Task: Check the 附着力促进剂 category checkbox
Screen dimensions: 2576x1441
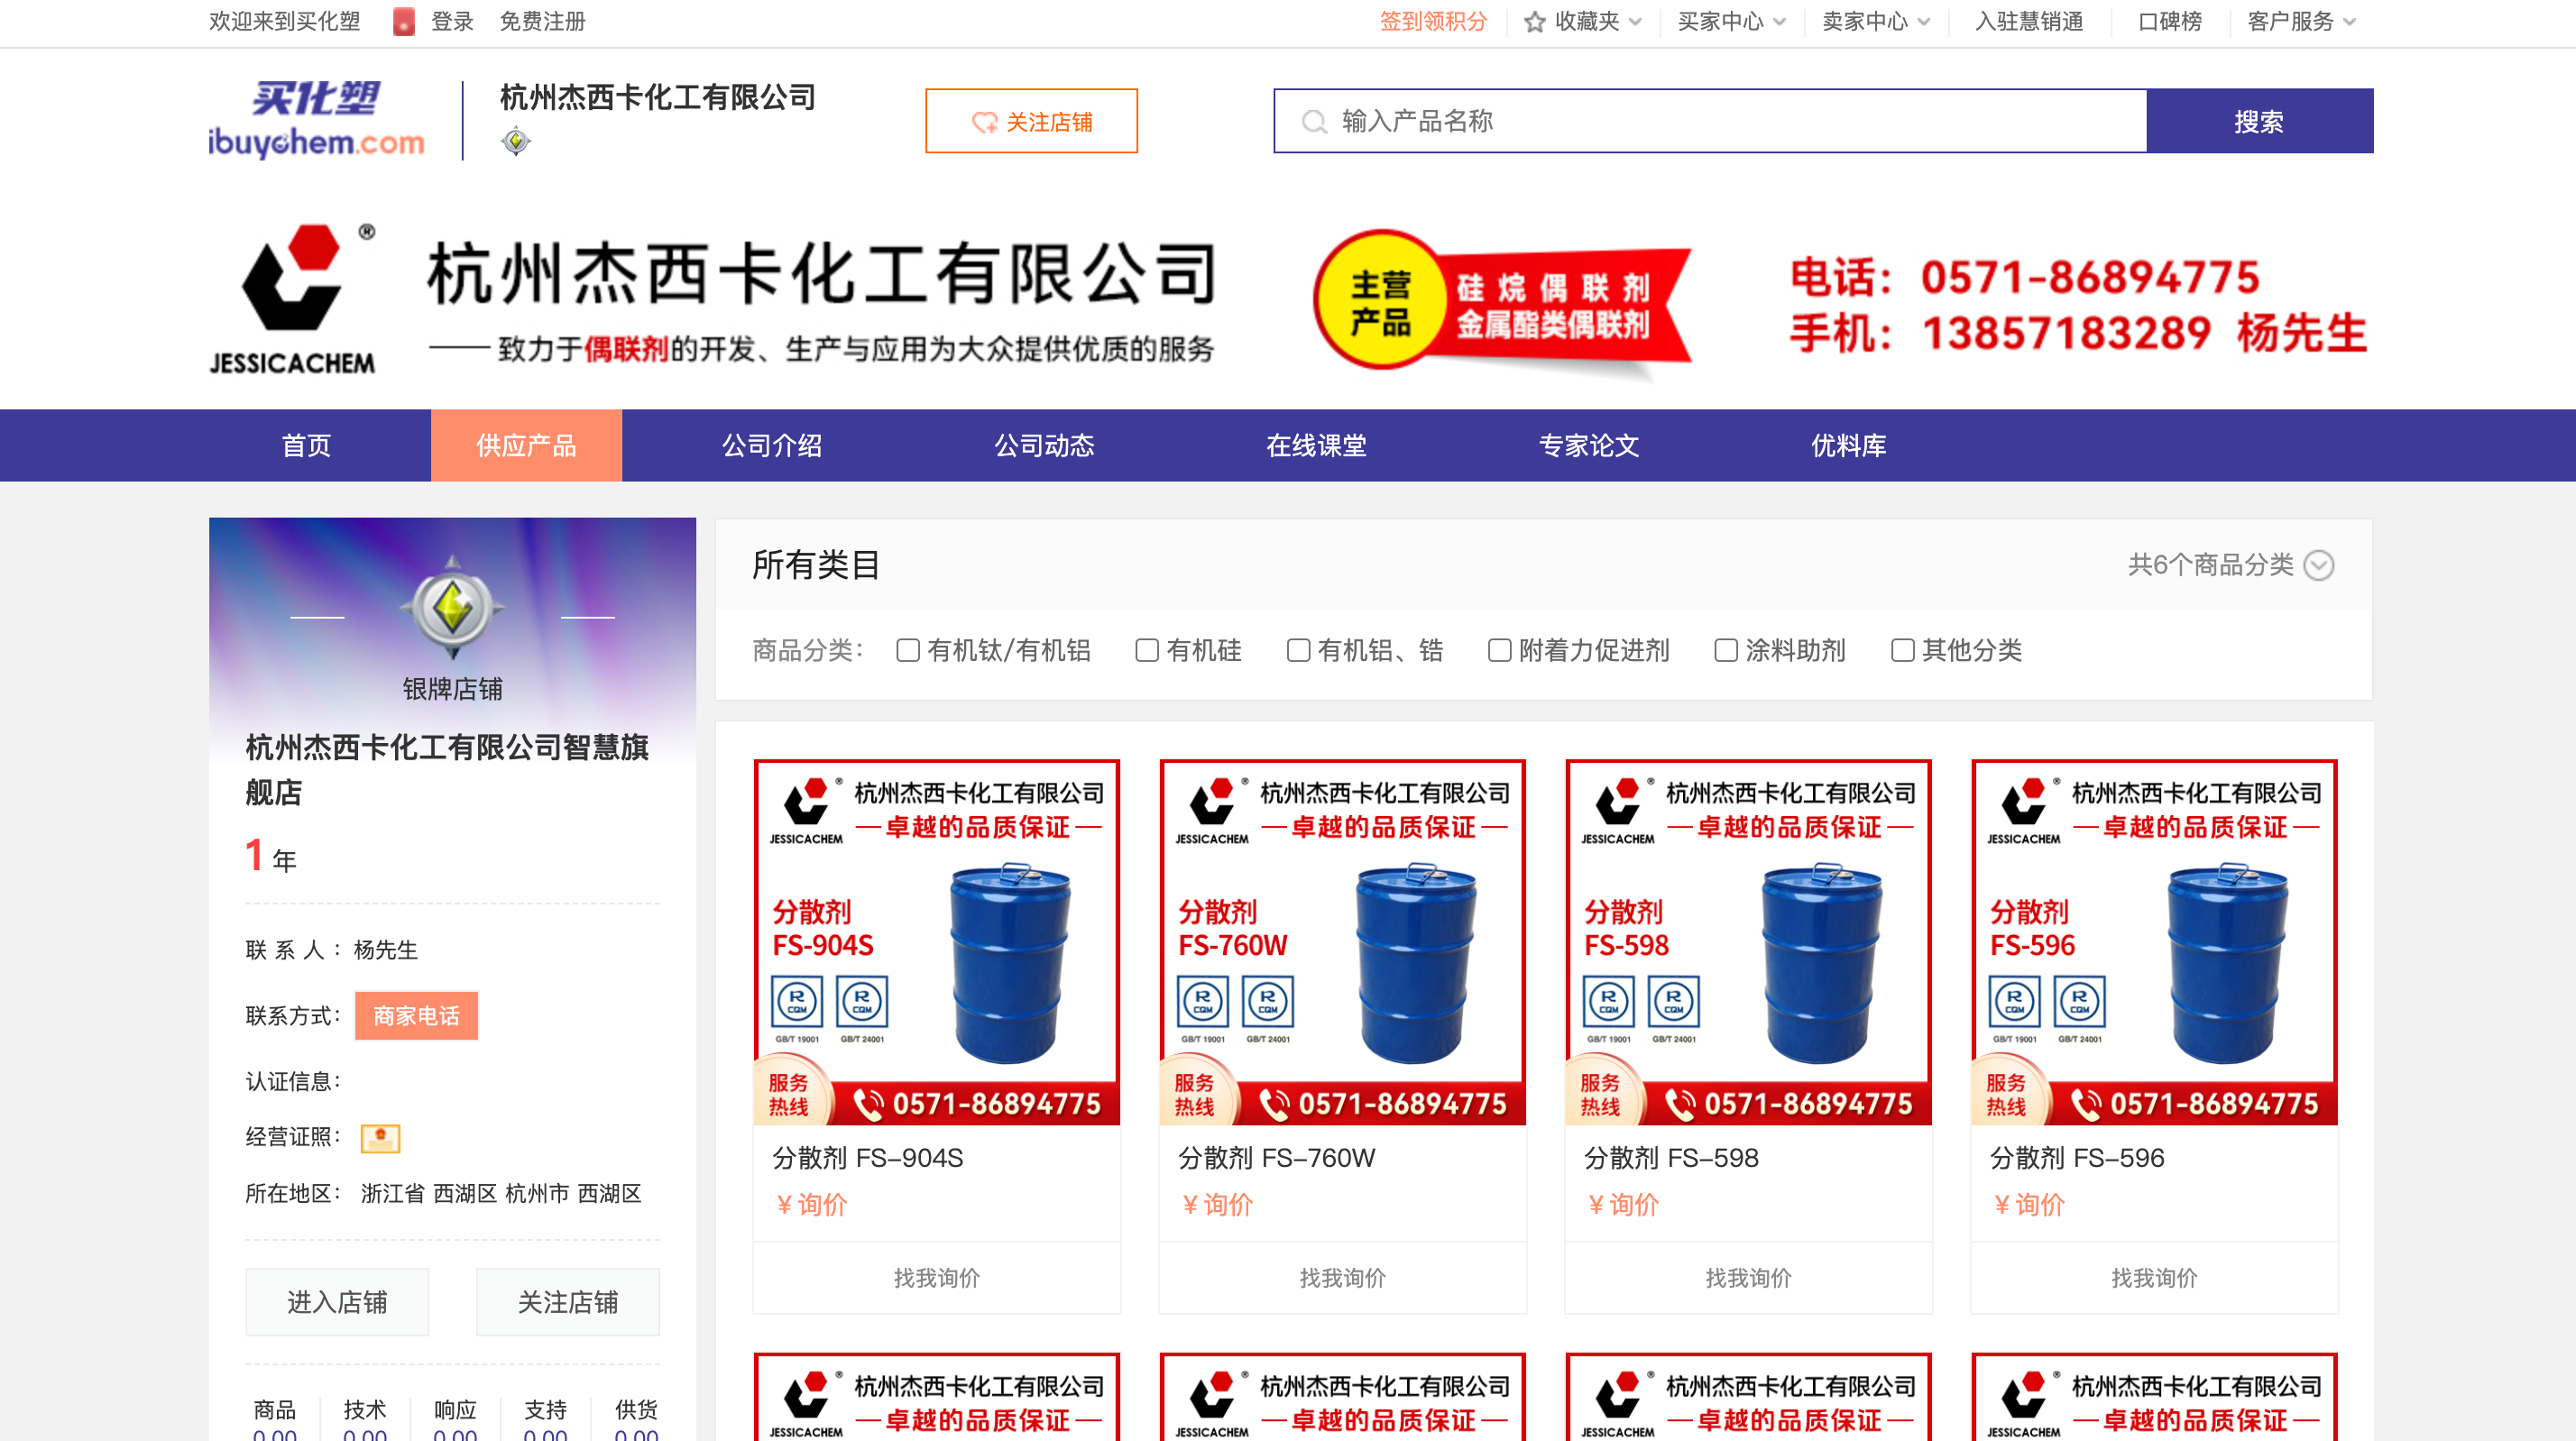Action: tap(1499, 650)
